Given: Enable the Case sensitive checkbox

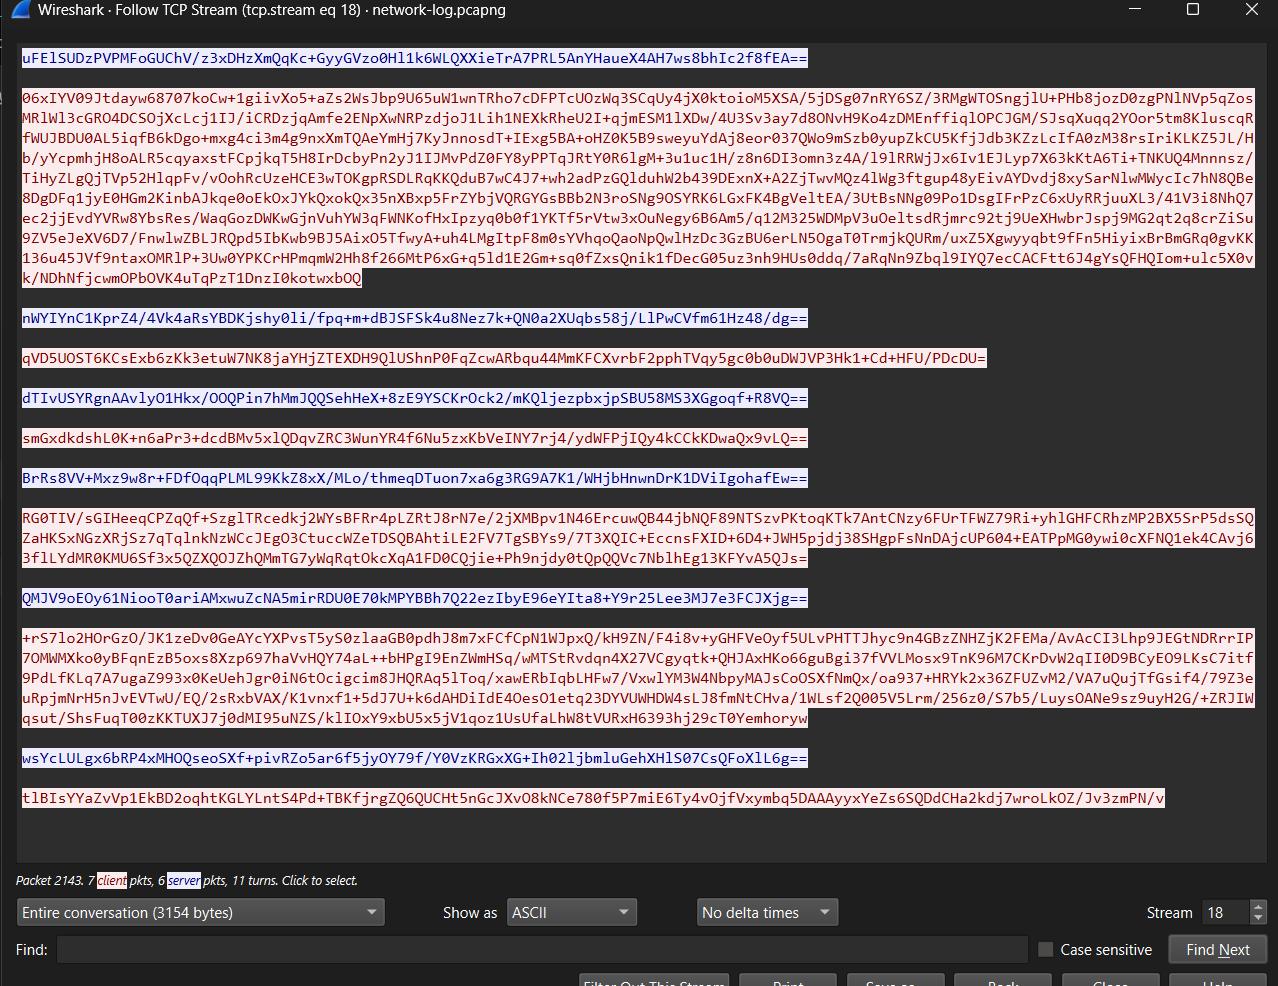Looking at the screenshot, I should click(1046, 950).
